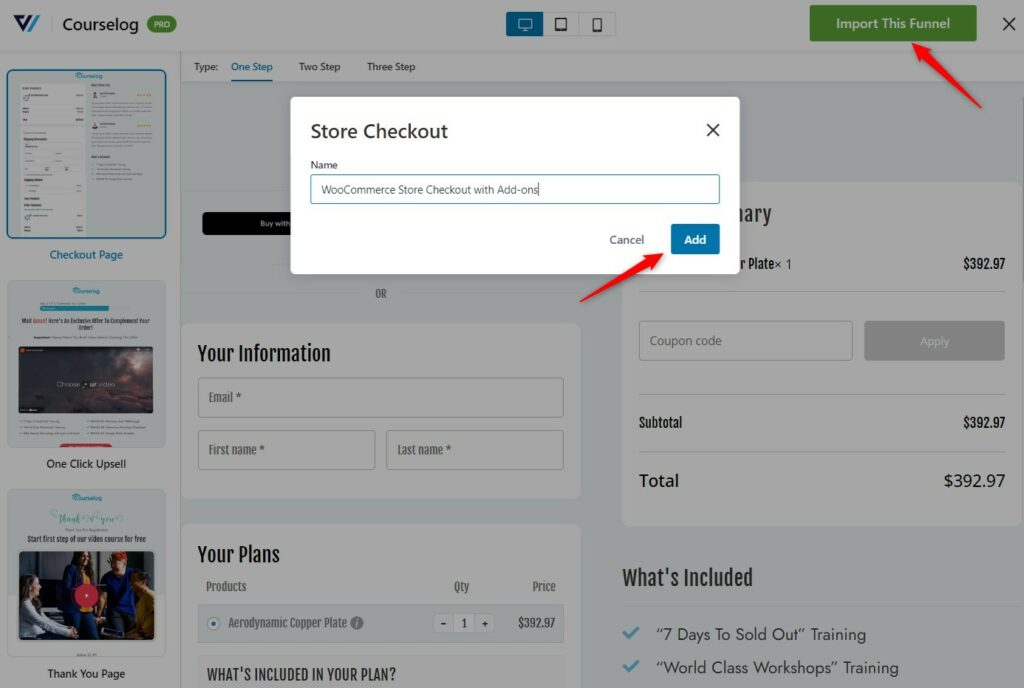Click the Thank You Page label
This screenshot has height=688, width=1024.
86,674
